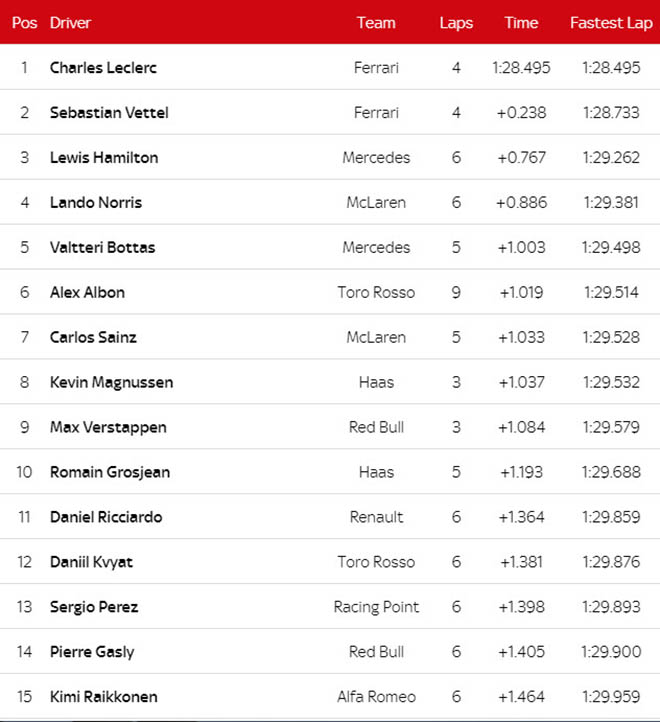Click the Fastest Lap column header

(x=611, y=22)
